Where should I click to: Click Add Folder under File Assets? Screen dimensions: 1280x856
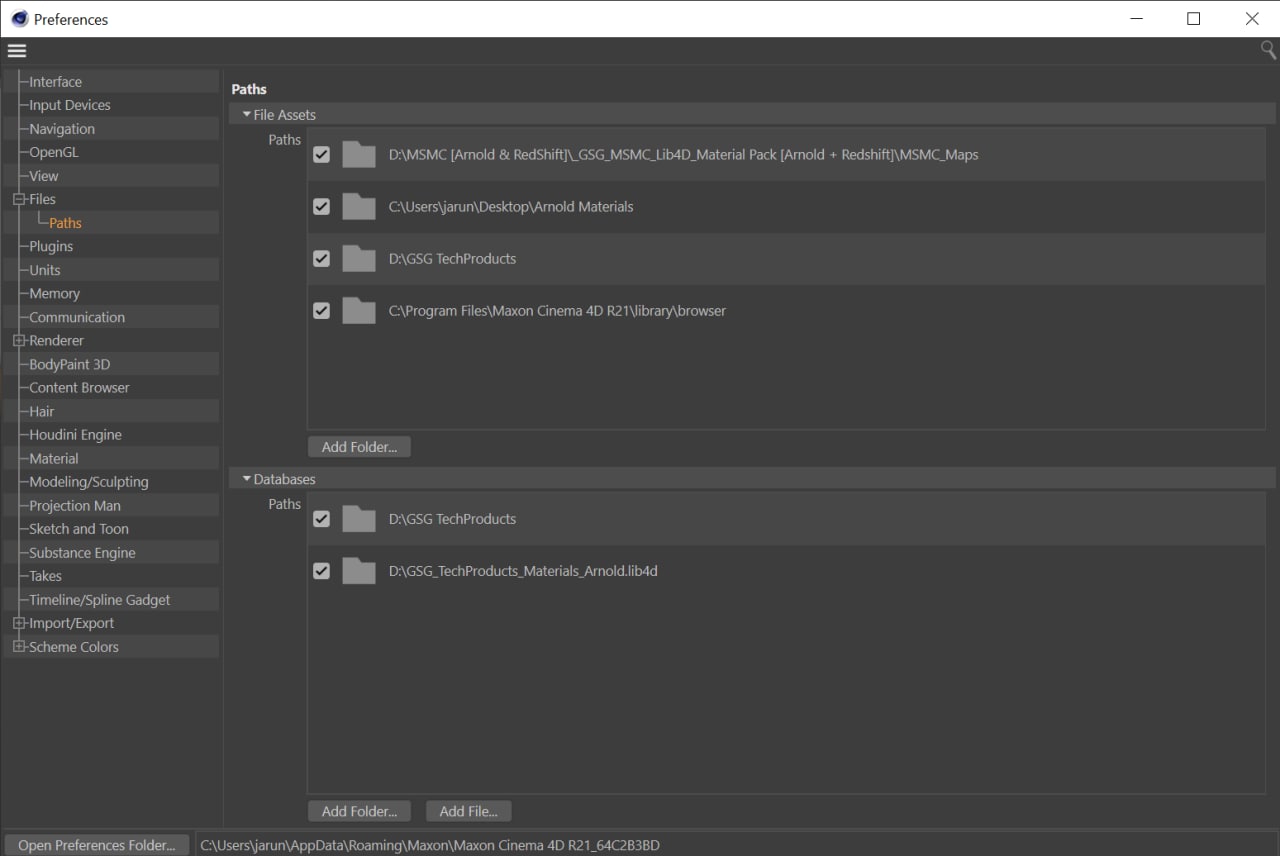coord(359,447)
